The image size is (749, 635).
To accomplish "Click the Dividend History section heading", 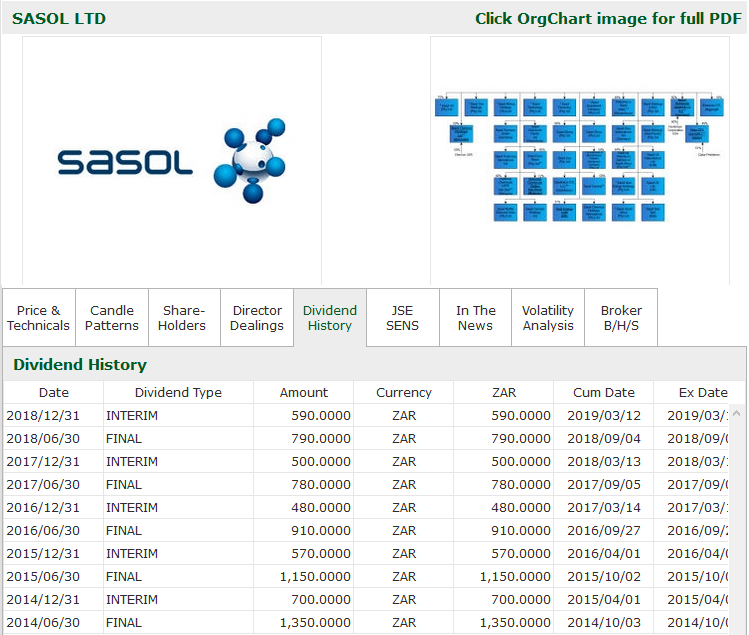I will [80, 365].
